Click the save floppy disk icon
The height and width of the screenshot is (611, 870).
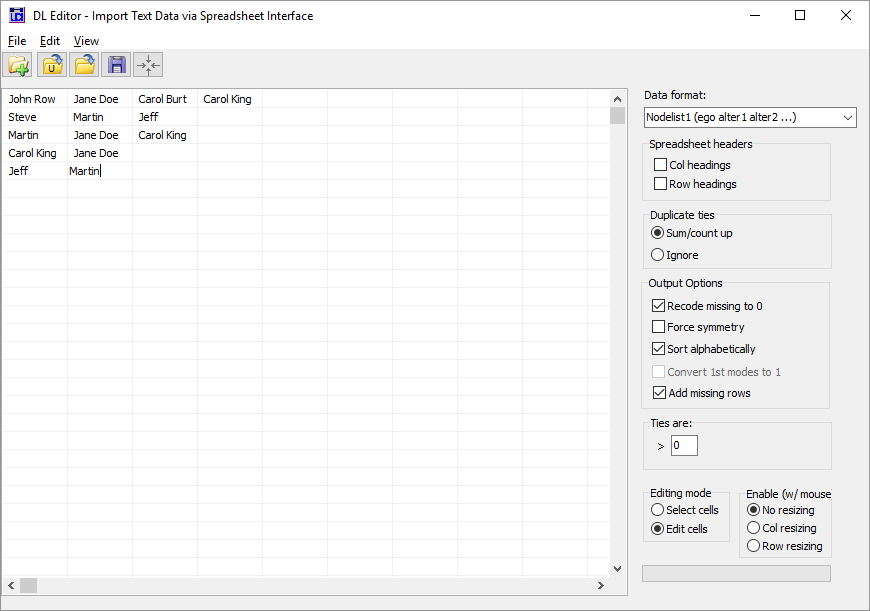point(116,65)
